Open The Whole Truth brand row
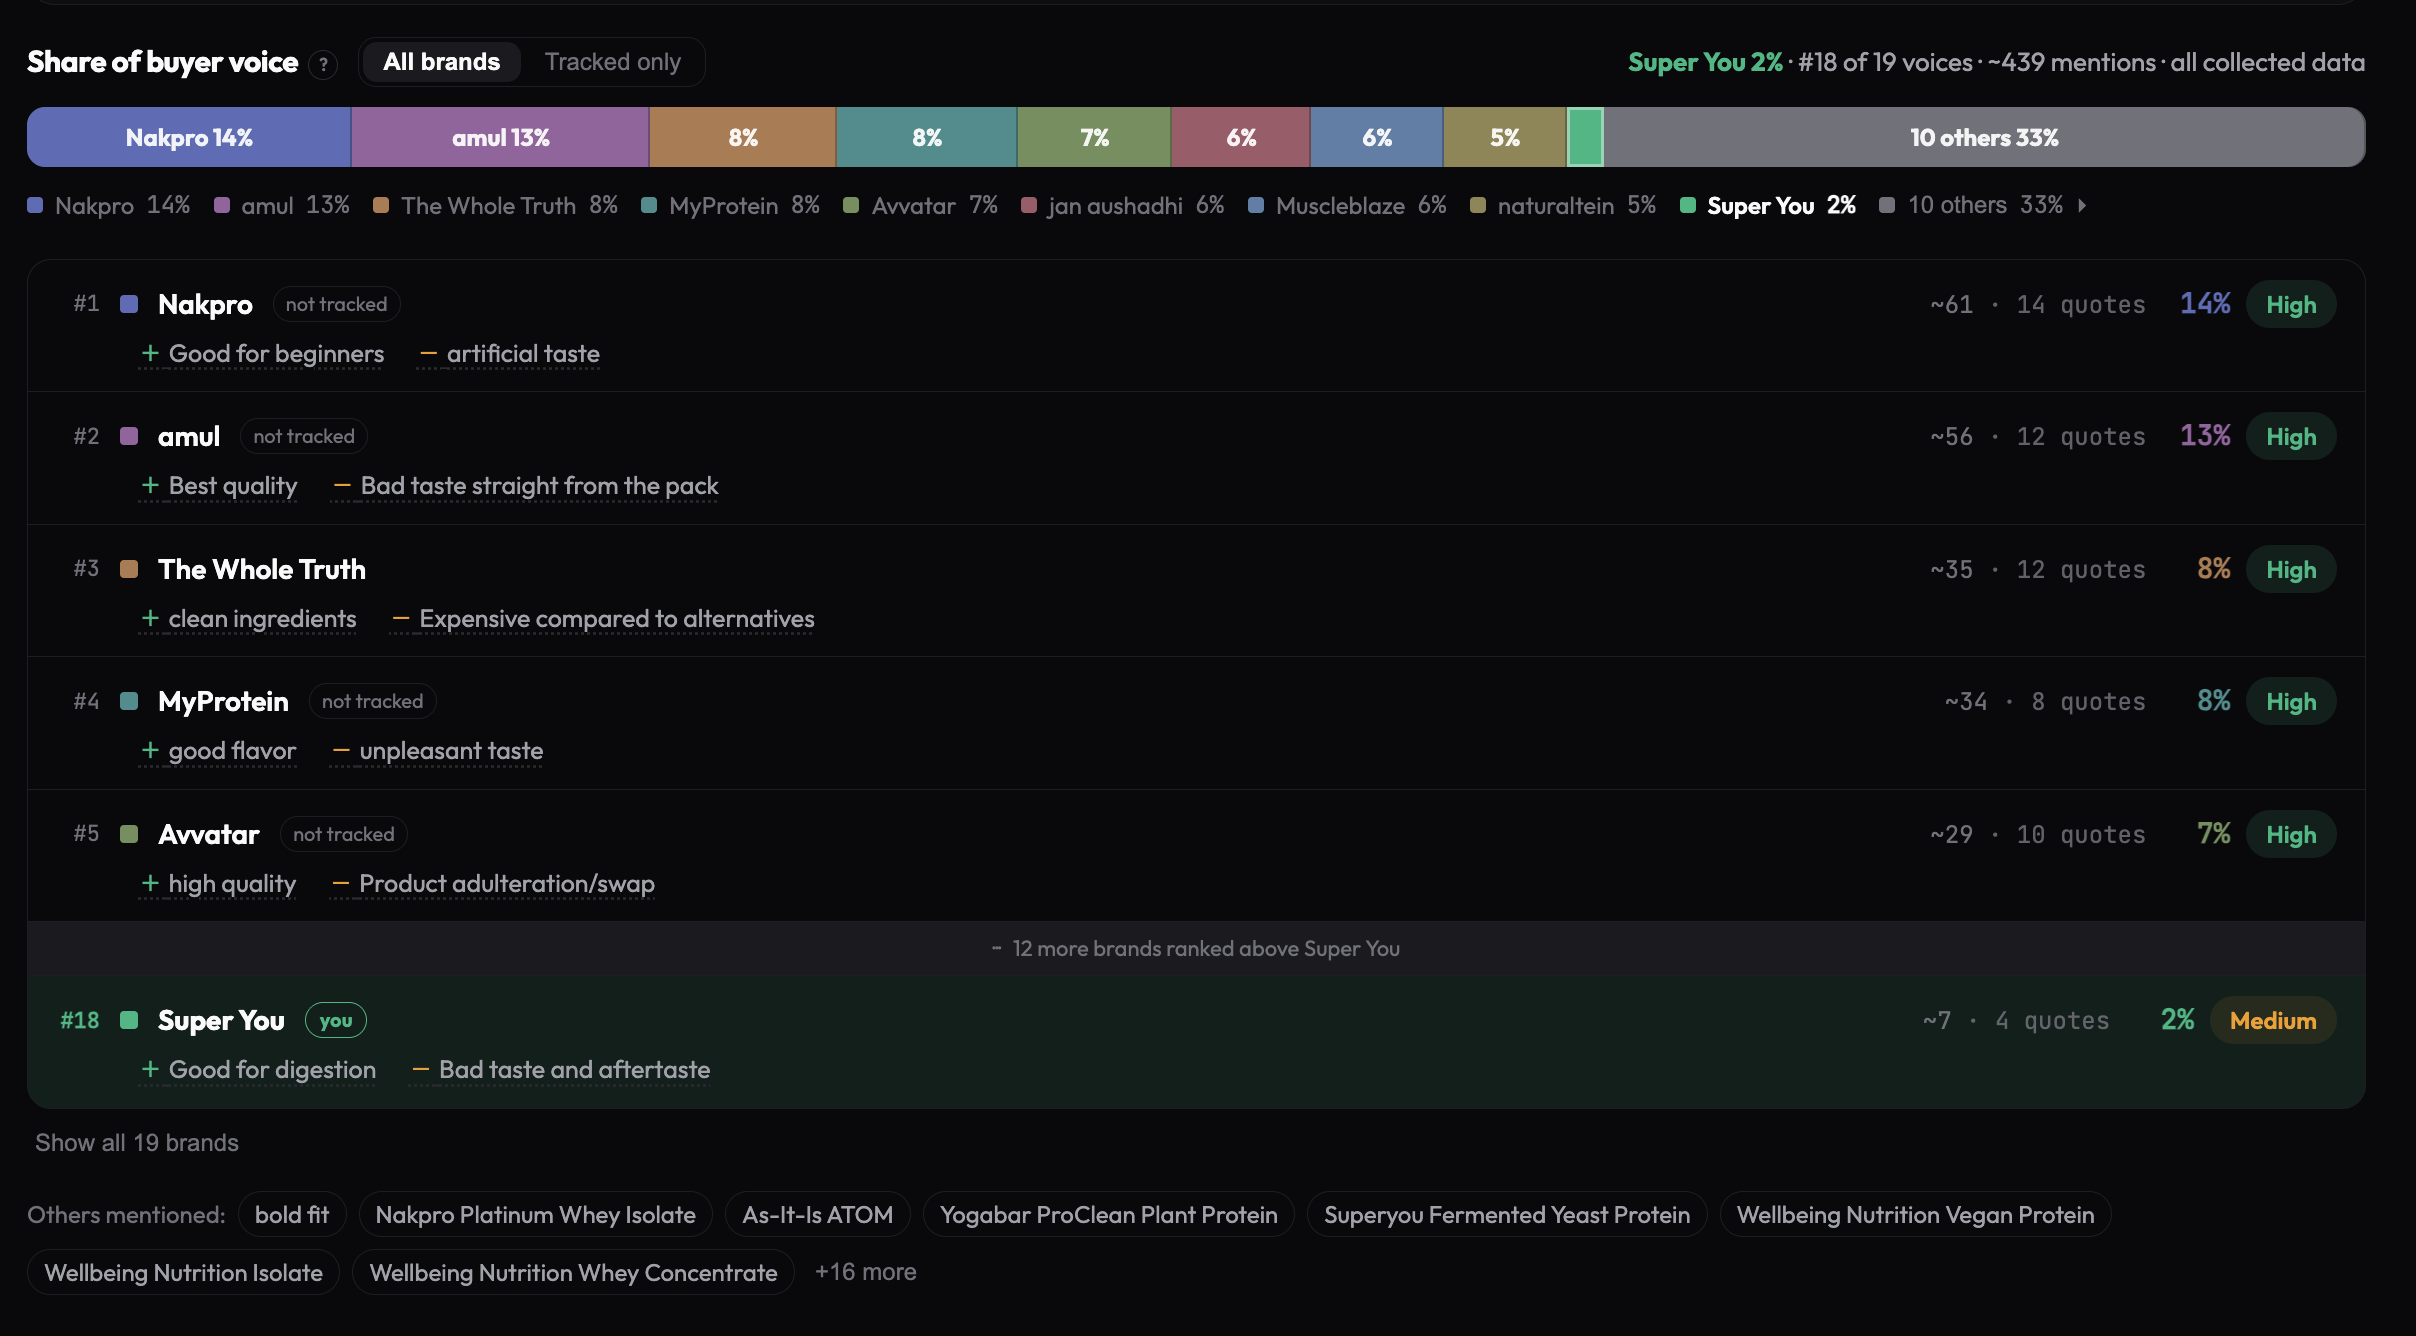This screenshot has height=1336, width=2416. (1196, 591)
